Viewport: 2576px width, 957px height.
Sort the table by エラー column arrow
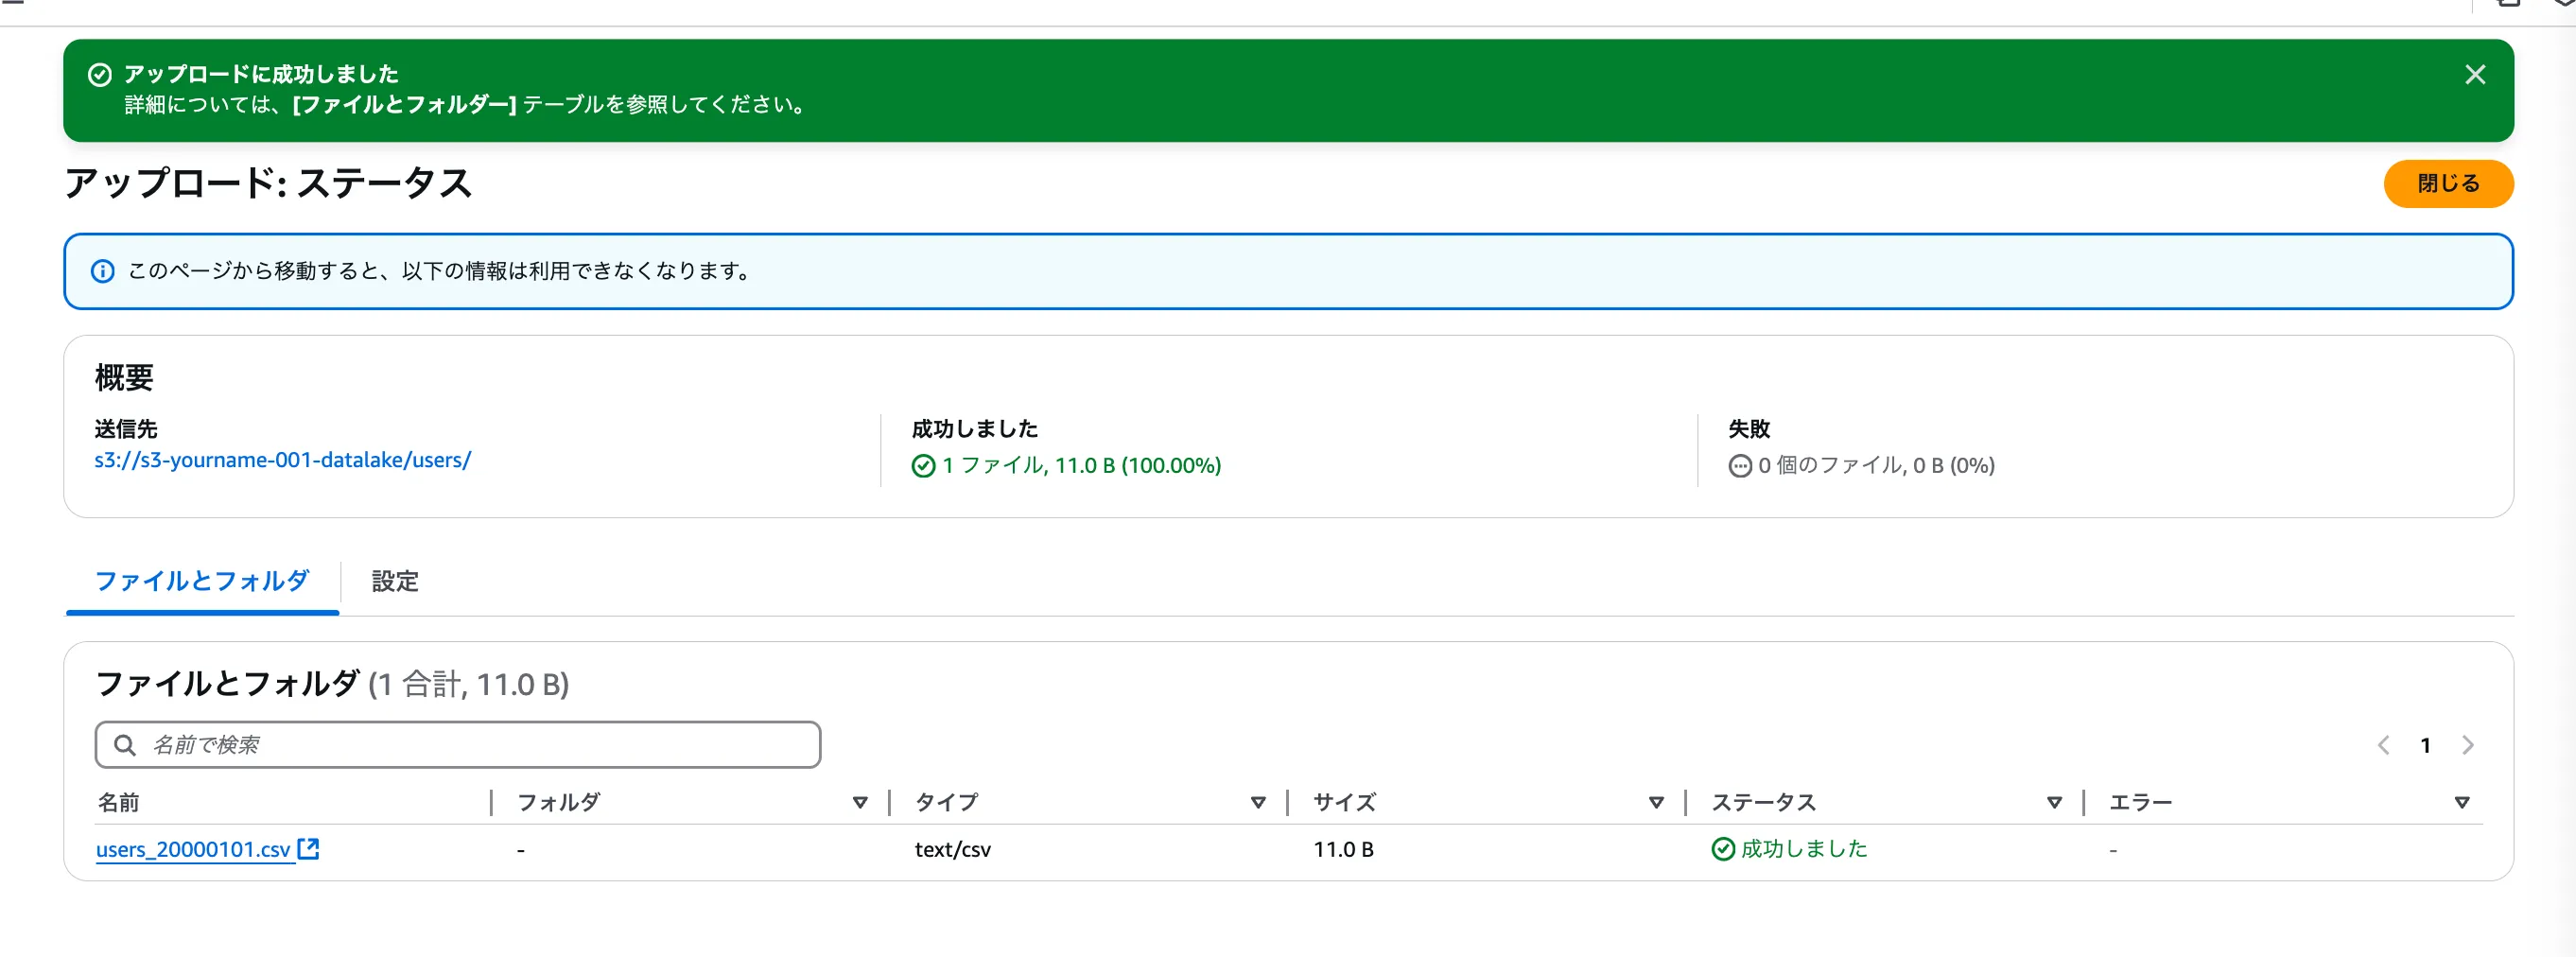pos(2461,803)
